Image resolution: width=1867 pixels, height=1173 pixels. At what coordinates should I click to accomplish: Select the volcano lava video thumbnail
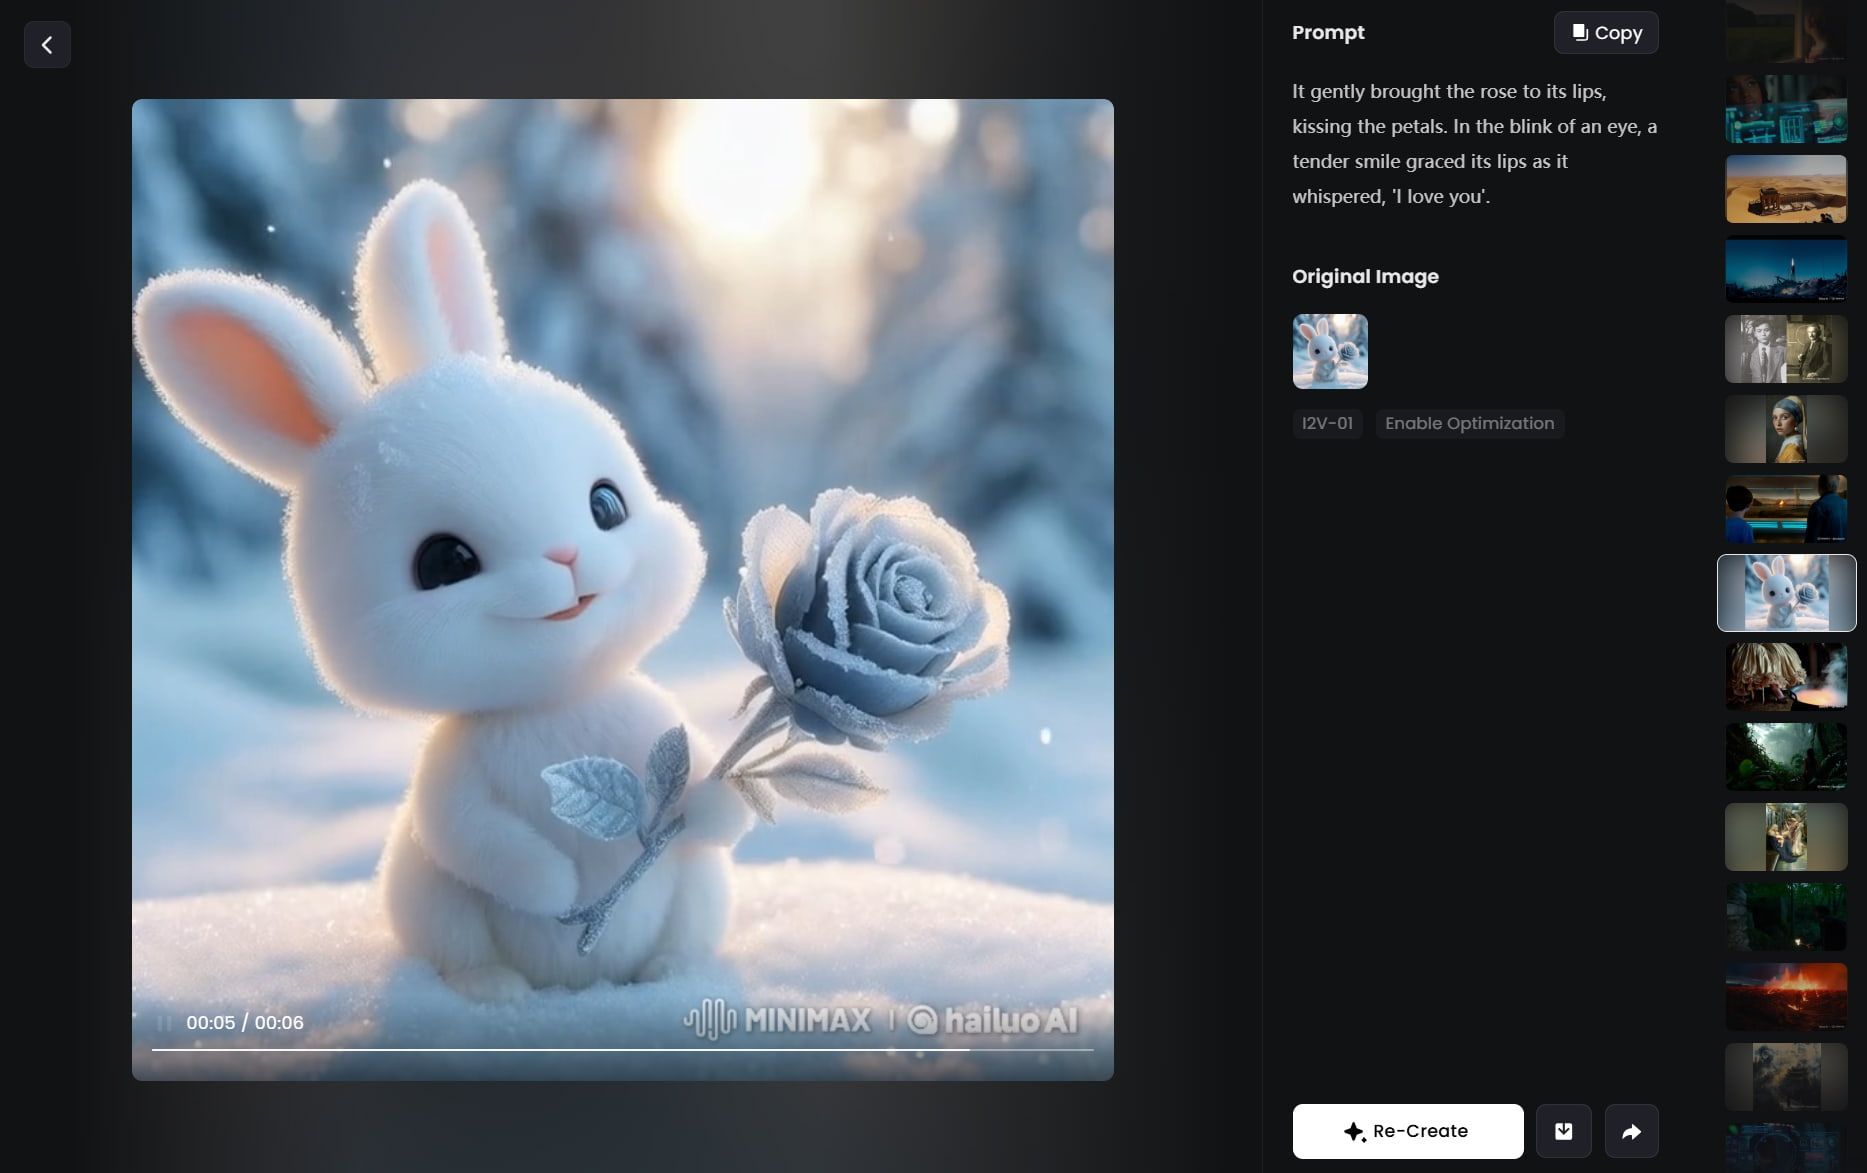(1785, 997)
